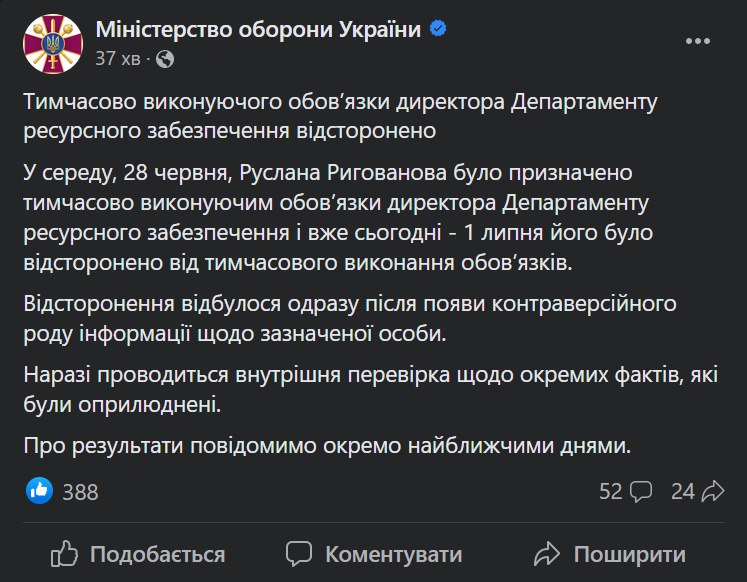Screen dimensions: 747x582
Task: Click the globe public-audience icon
Action: [165, 59]
